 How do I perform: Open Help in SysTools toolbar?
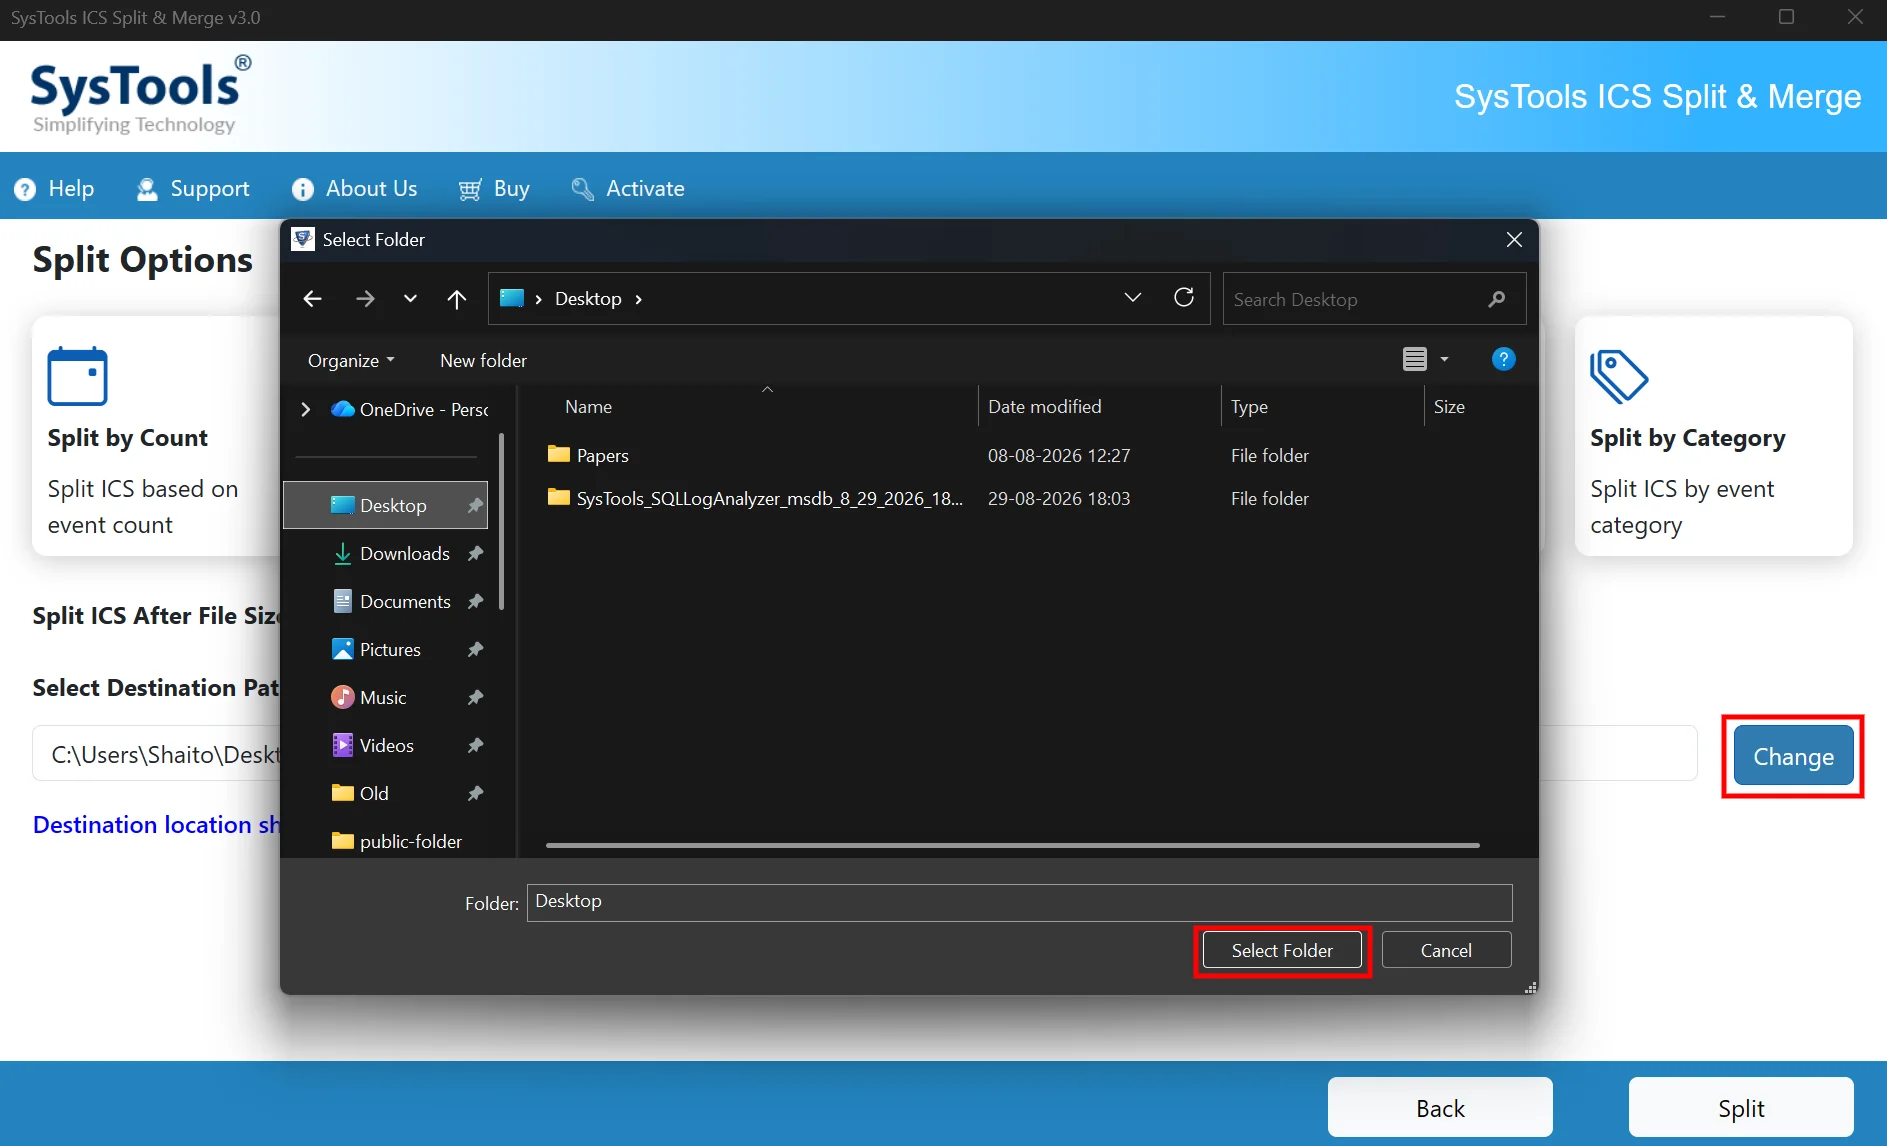click(54, 188)
